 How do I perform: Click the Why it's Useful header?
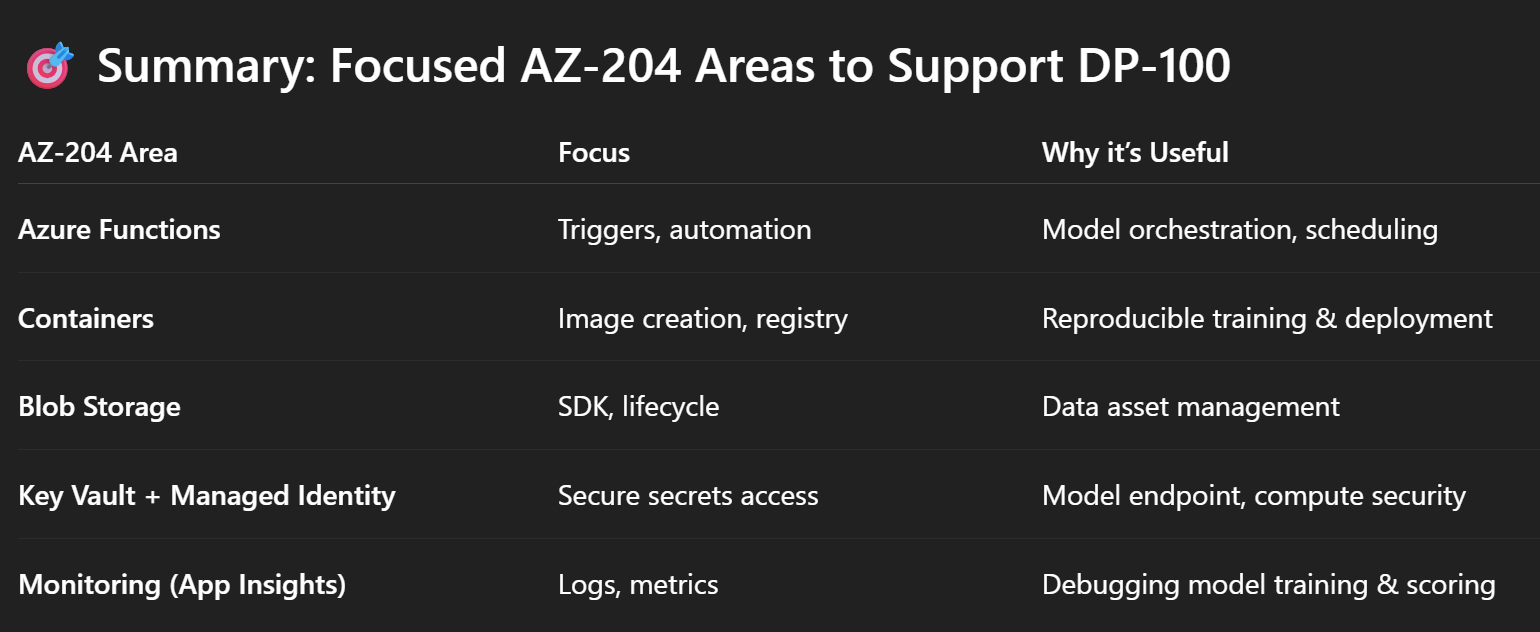click(x=1135, y=152)
